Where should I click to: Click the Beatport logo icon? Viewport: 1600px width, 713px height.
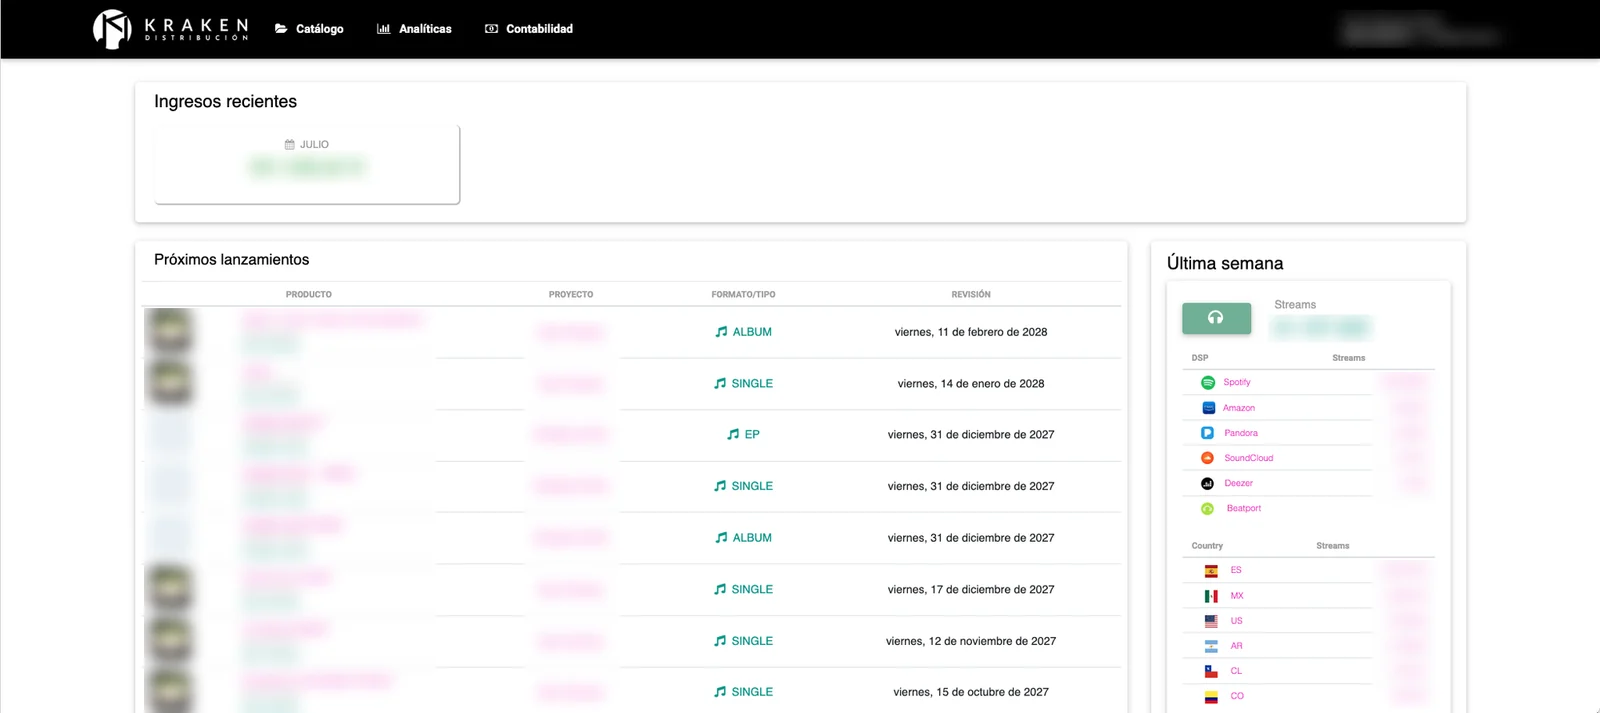1208,508
